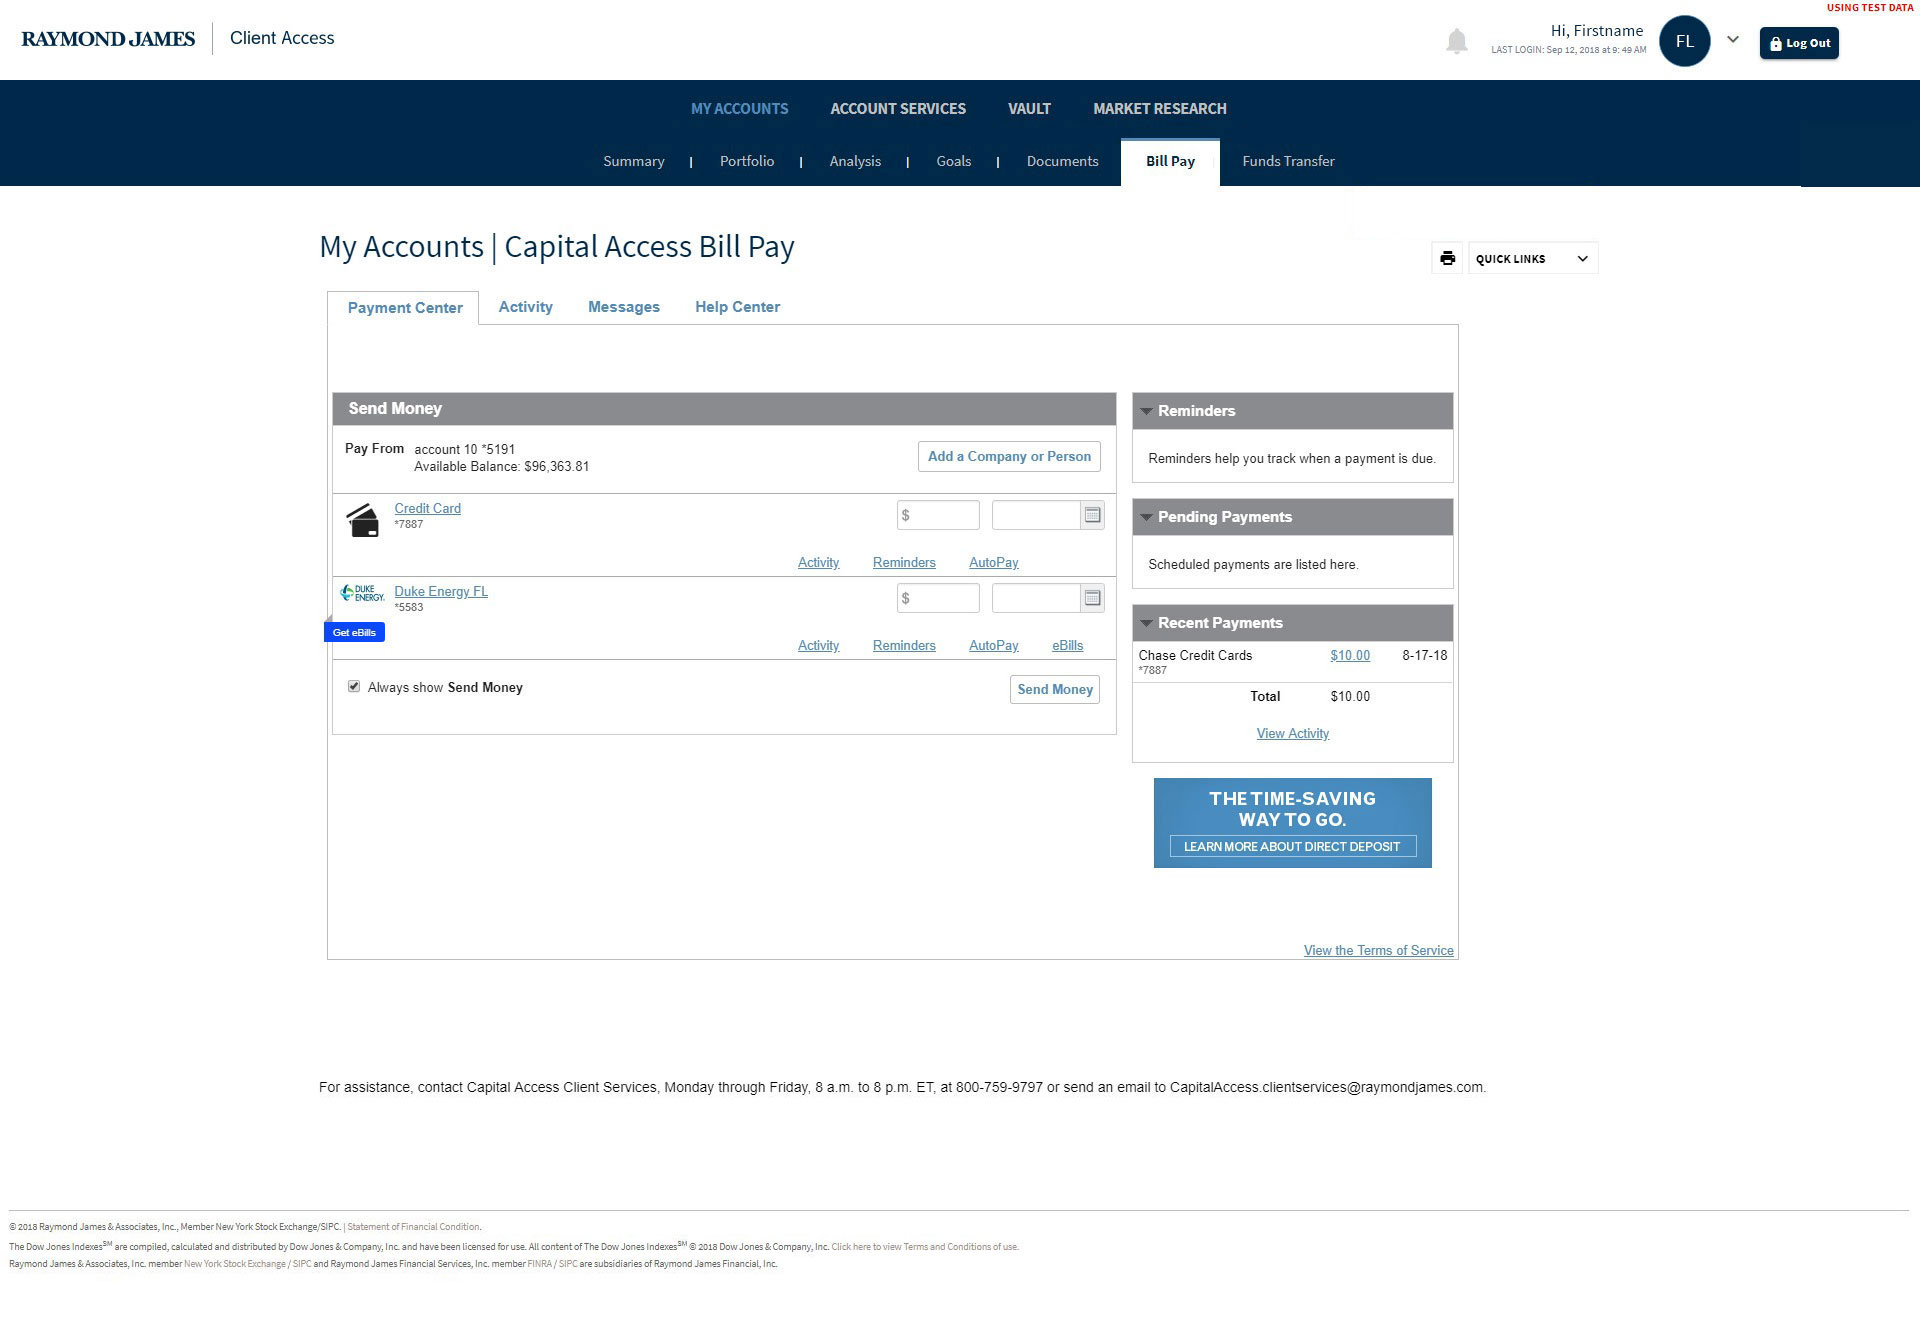
Task: Click the Get eBills badge
Action: point(354,632)
